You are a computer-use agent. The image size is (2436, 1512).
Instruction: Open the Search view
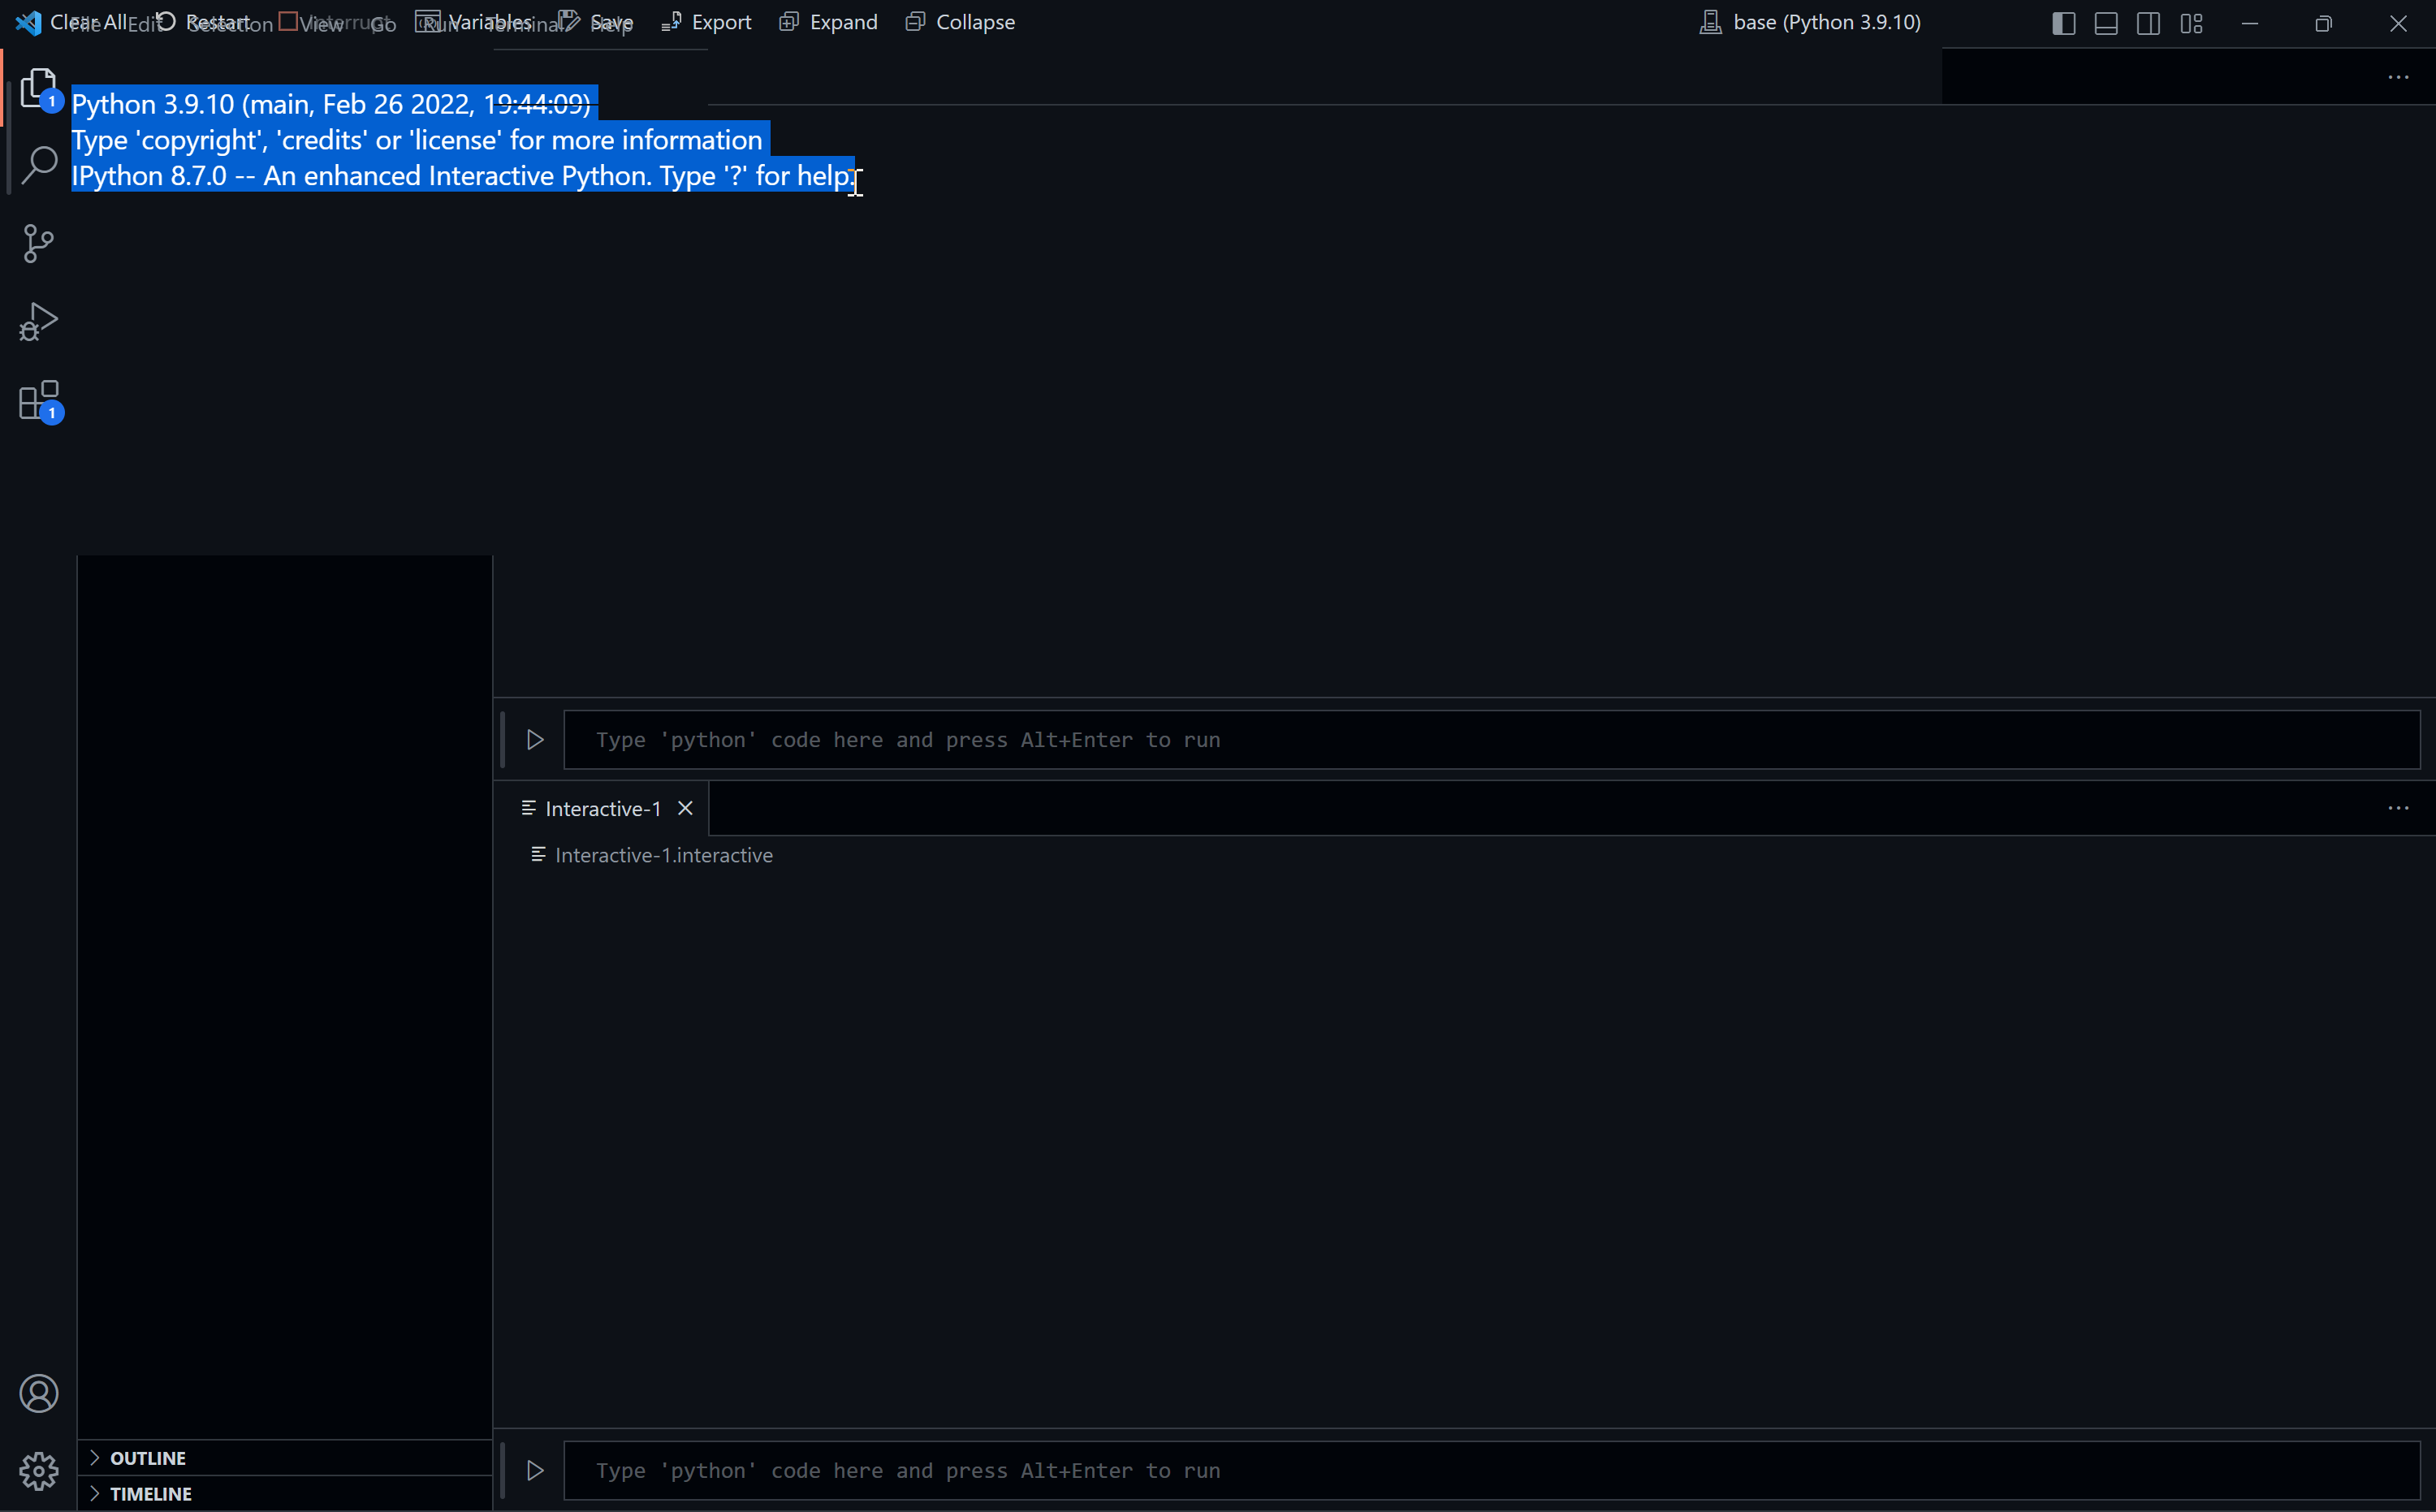tap(38, 165)
